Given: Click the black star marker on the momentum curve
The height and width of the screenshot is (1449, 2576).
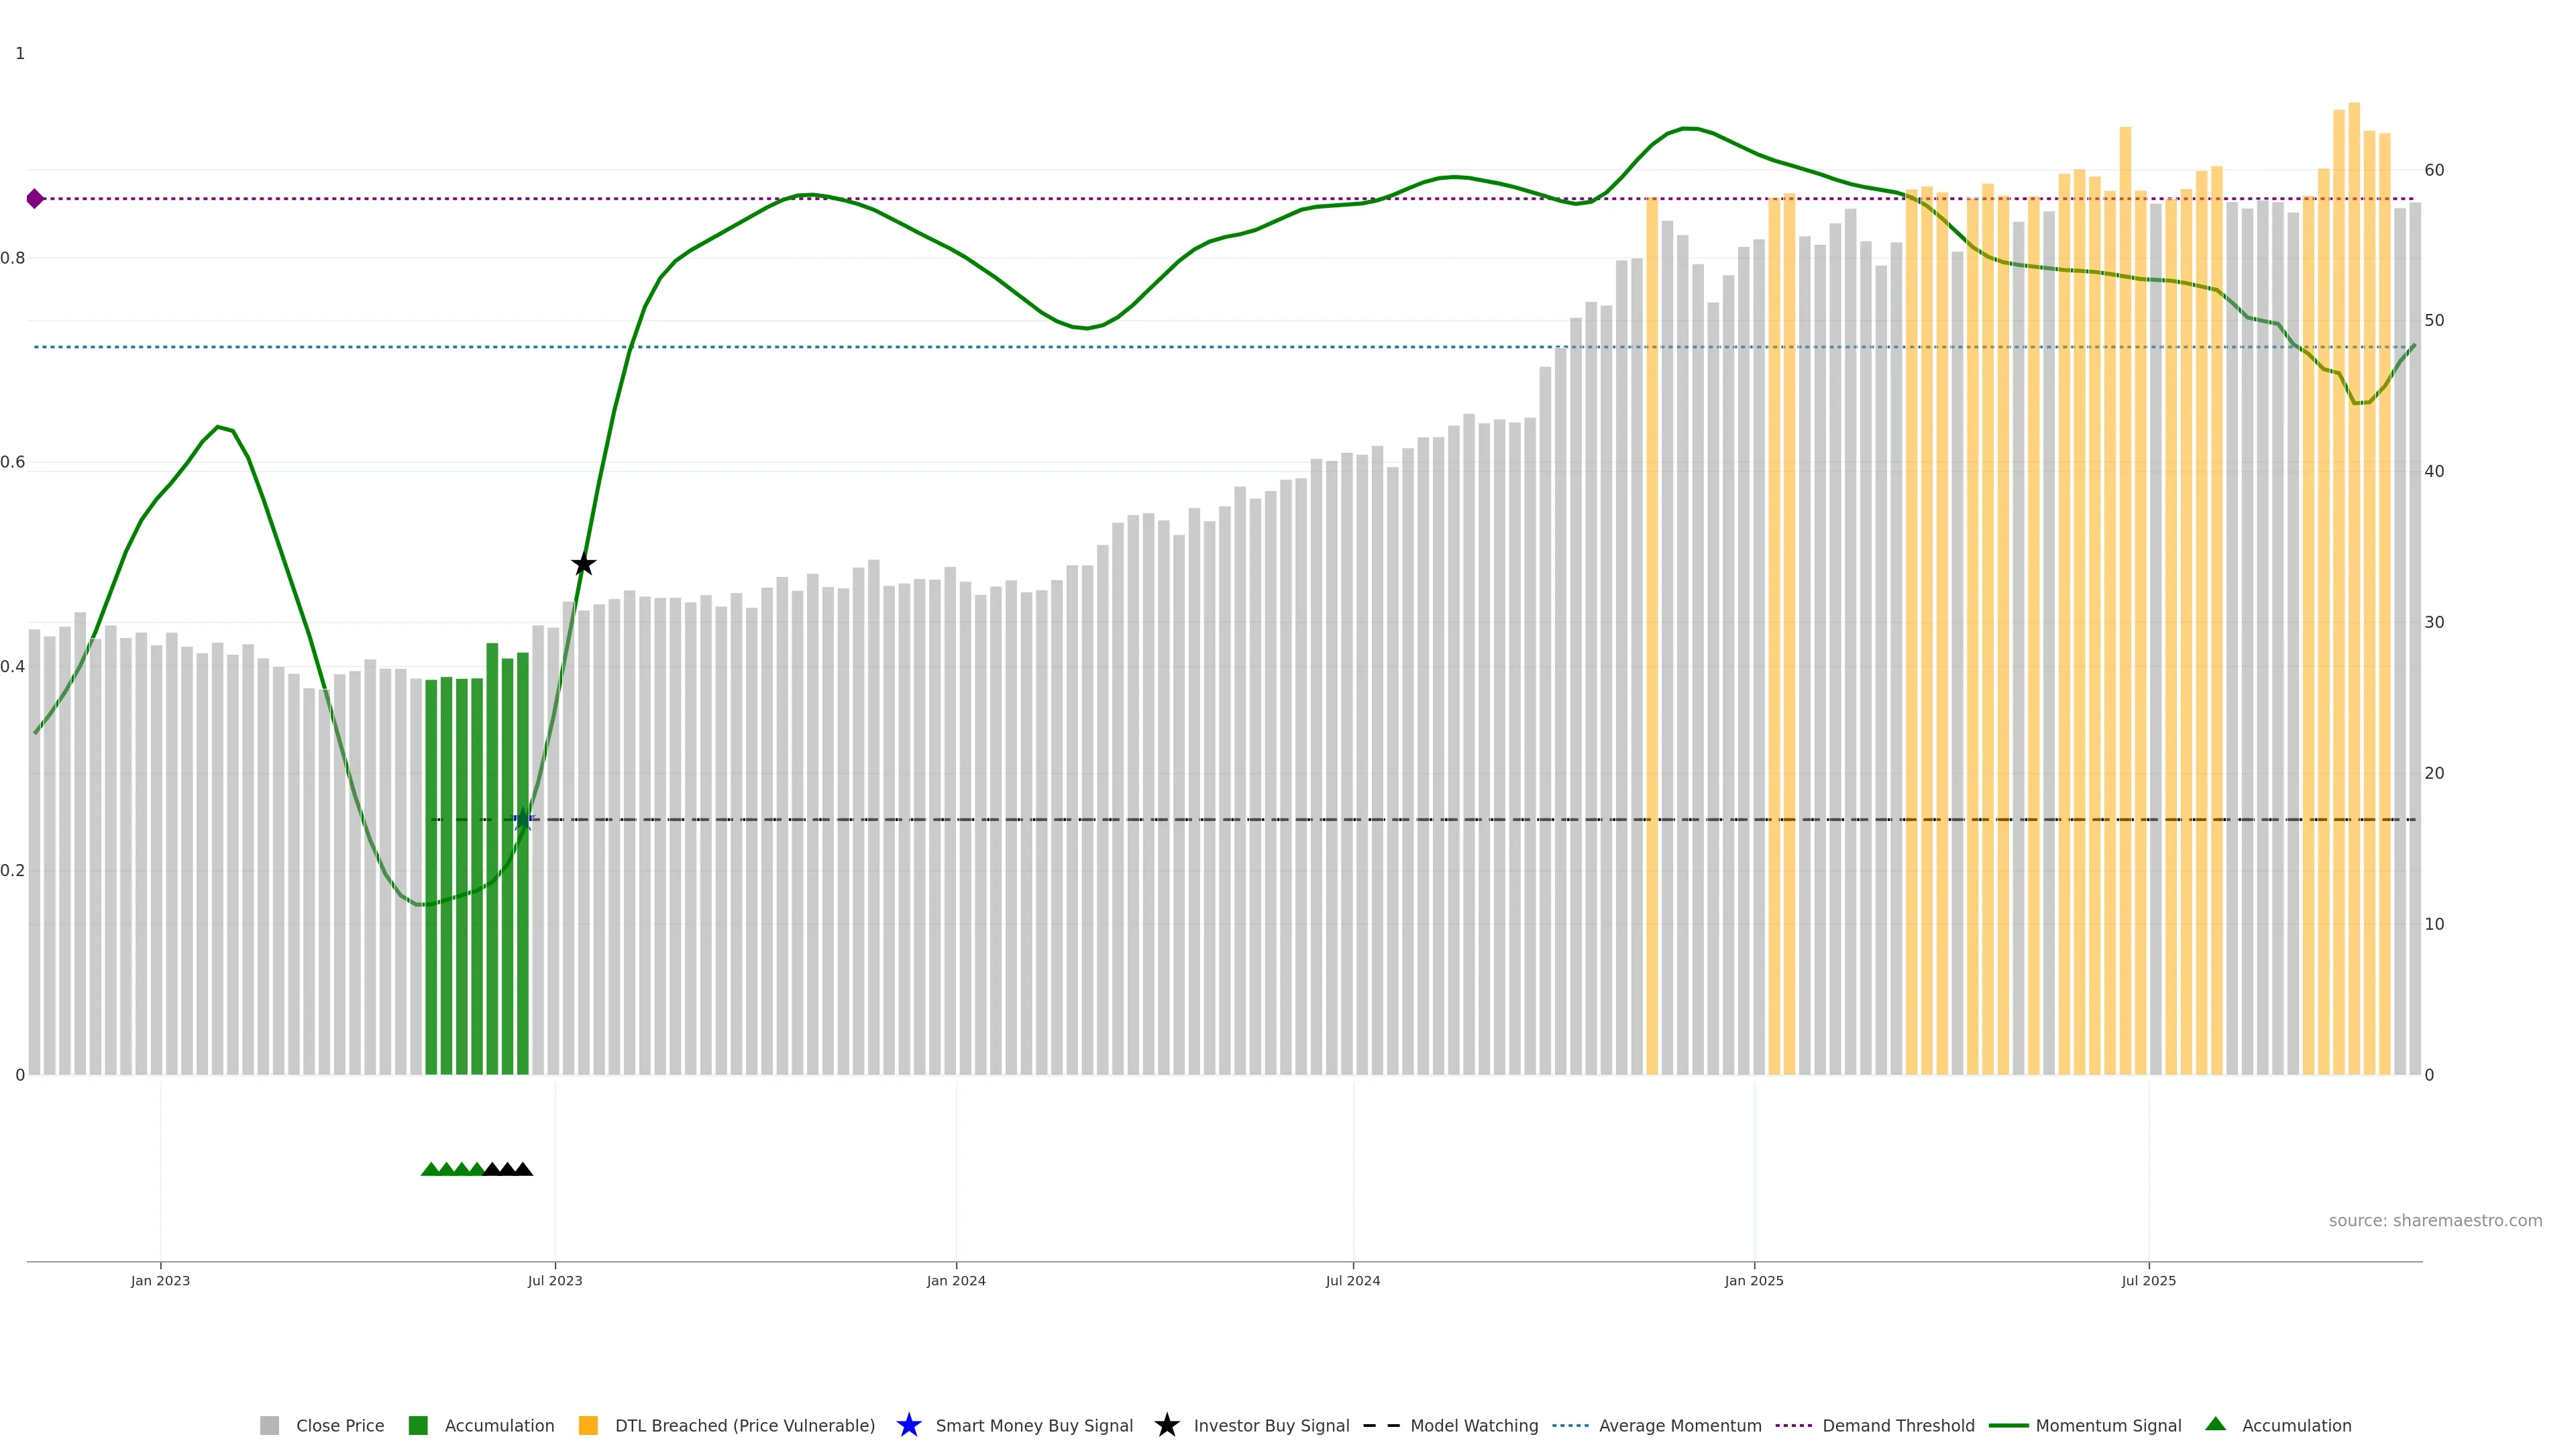Looking at the screenshot, I should (x=584, y=565).
